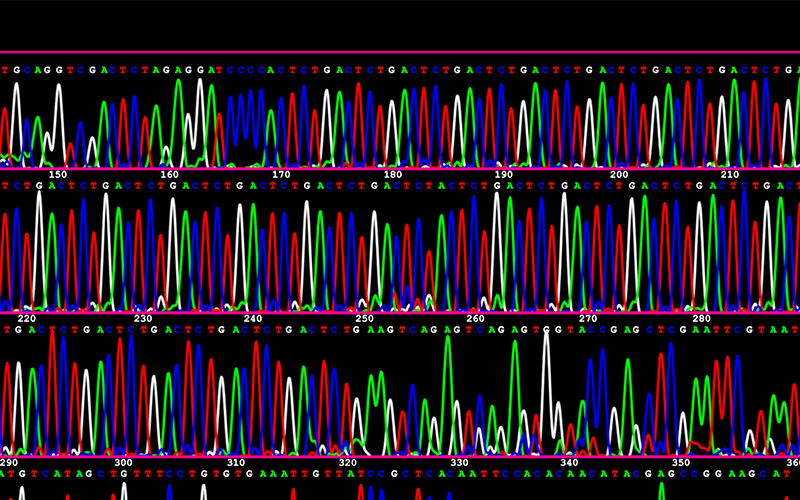
Task: Select position label 270
Action: tap(588, 318)
